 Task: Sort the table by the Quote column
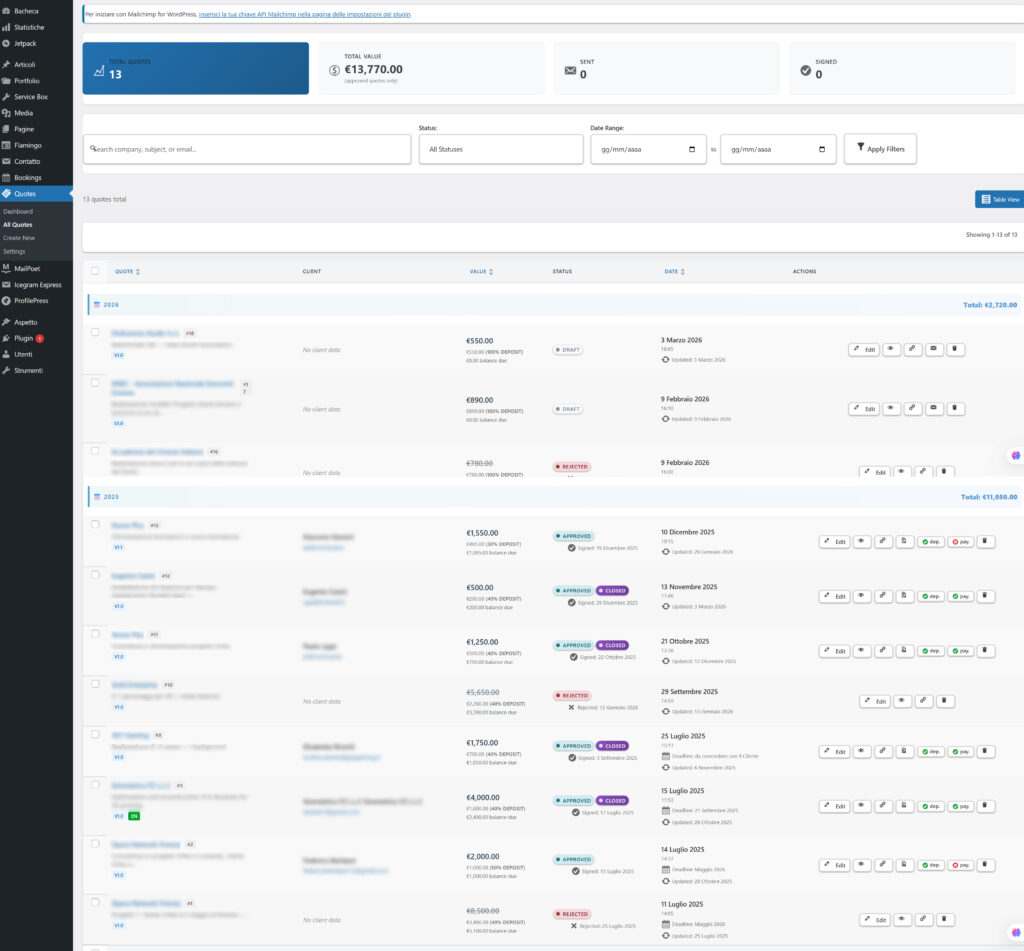click(127, 272)
